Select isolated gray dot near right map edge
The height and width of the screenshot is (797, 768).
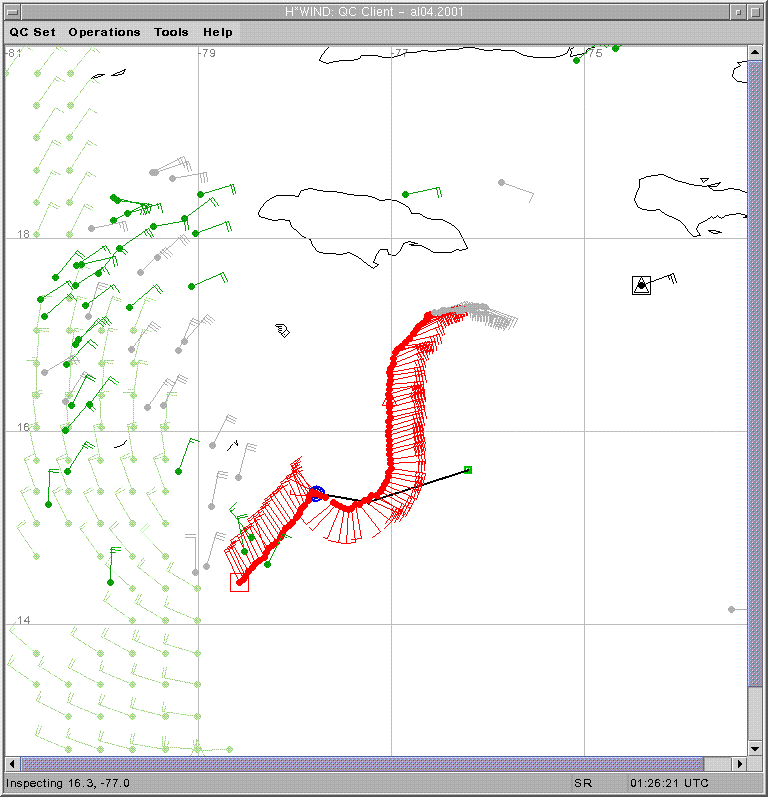tap(732, 609)
